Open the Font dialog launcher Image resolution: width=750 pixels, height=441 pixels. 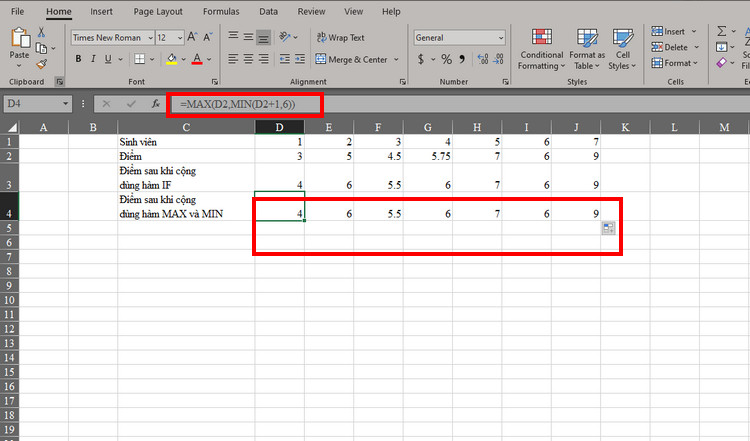coord(215,82)
